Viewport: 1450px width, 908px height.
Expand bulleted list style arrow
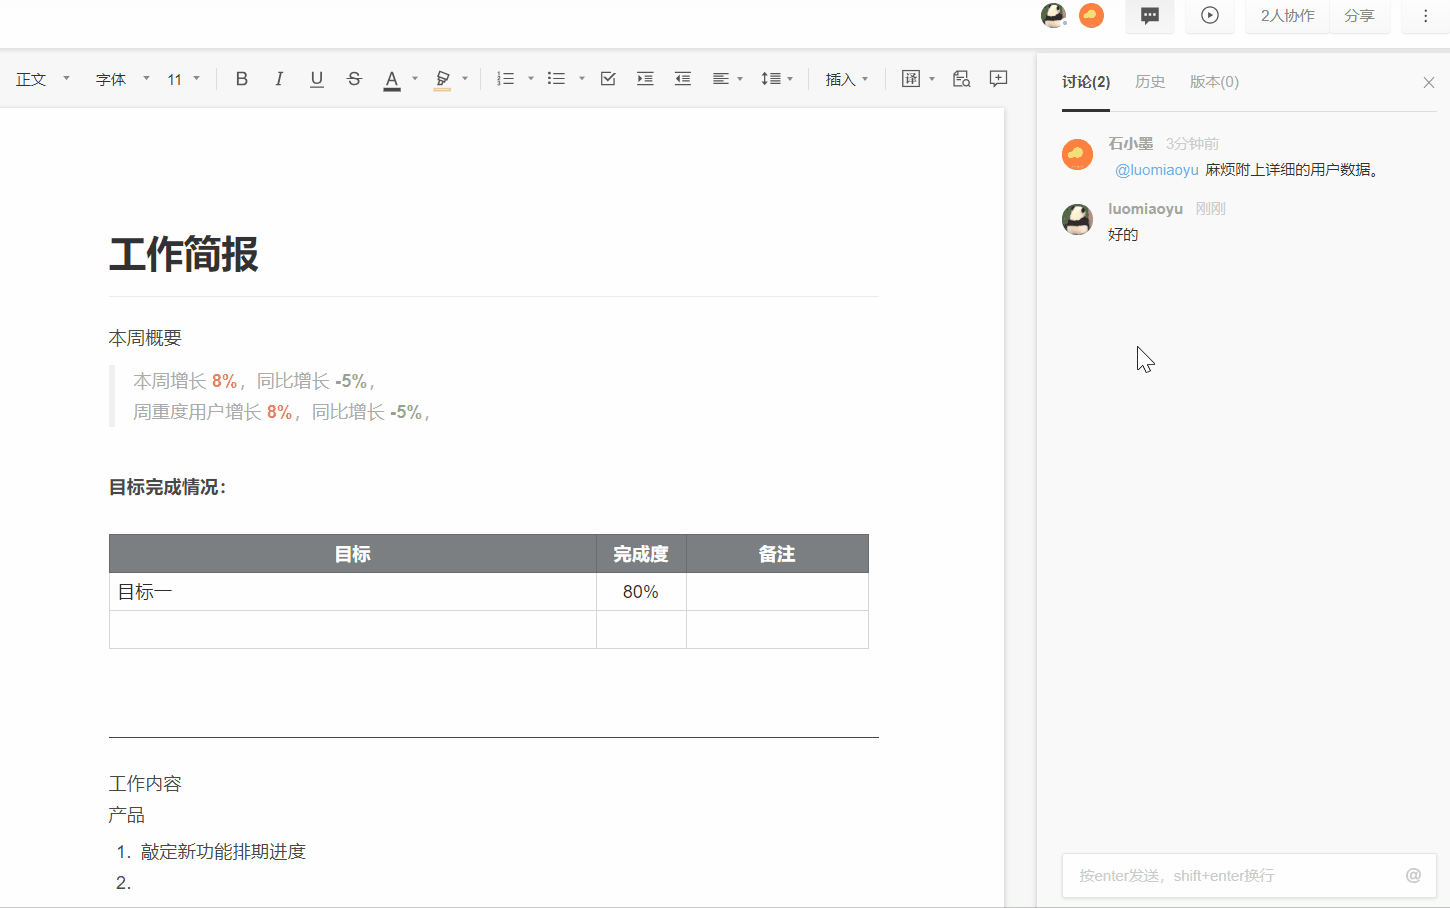point(582,79)
